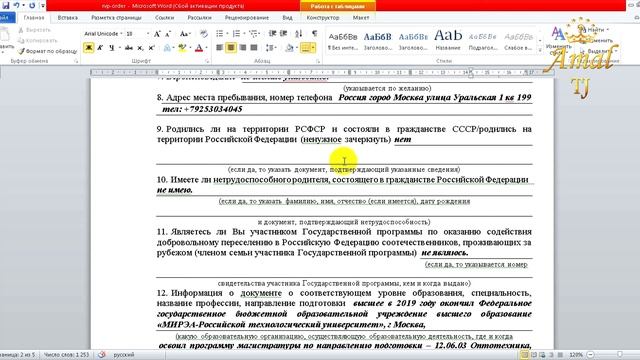
Task: Open the font color dropdown arrow
Action: coord(206,48)
